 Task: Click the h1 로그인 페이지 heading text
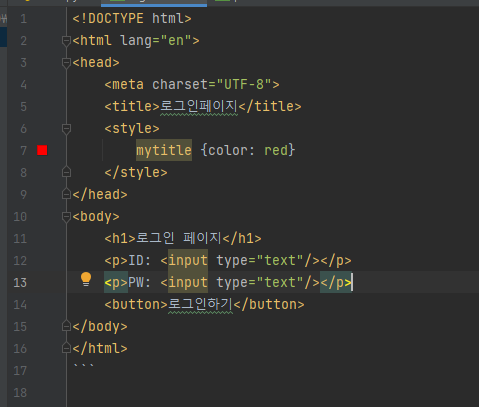(x=178, y=238)
